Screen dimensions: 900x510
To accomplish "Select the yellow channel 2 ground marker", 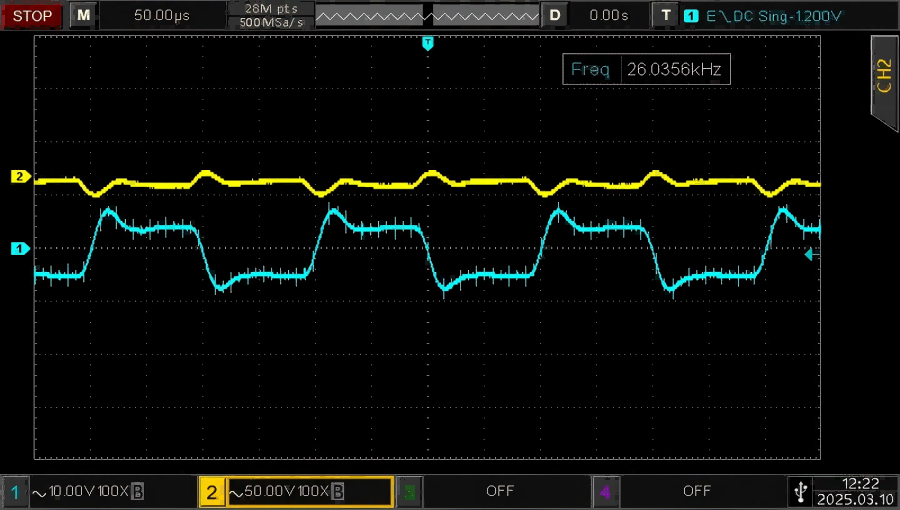I will point(20,177).
